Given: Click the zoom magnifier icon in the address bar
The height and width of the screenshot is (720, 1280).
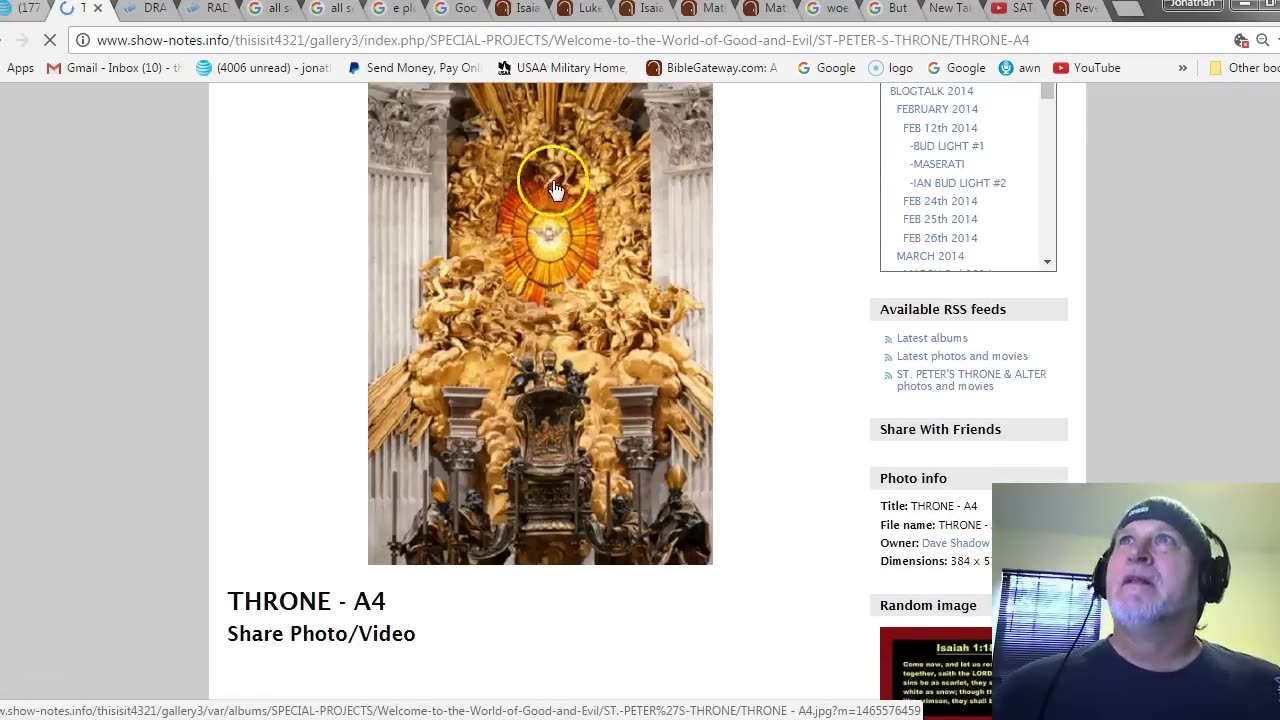Looking at the screenshot, I should pyautogui.click(x=1262, y=40).
